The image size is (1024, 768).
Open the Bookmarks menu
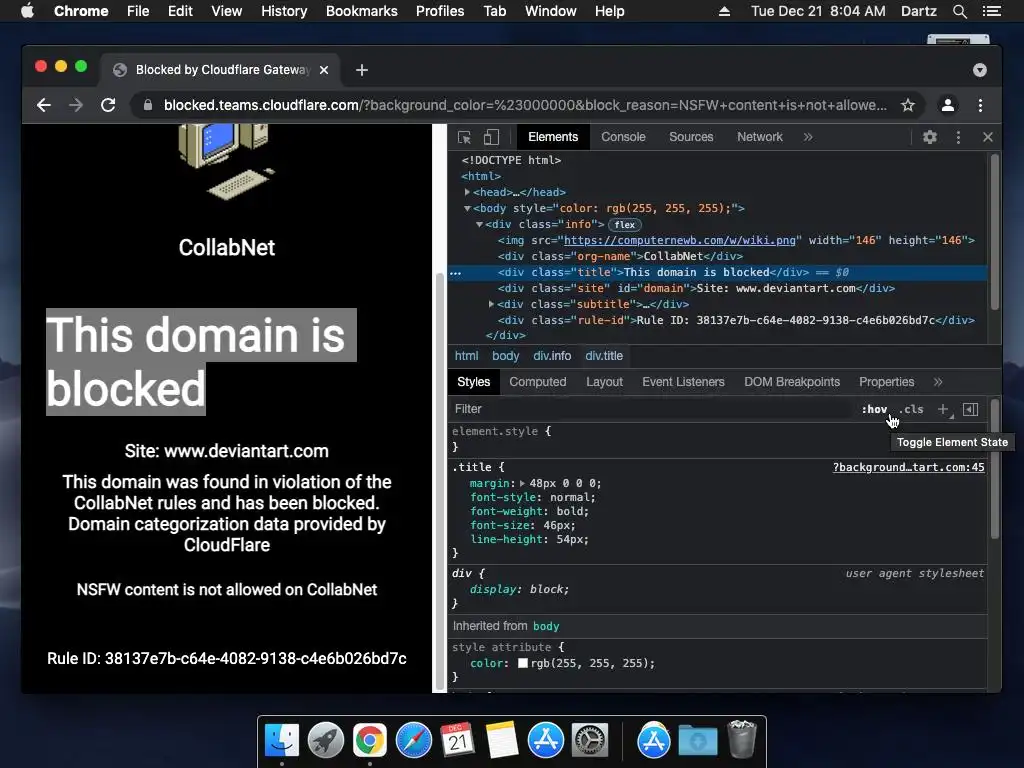click(x=362, y=11)
